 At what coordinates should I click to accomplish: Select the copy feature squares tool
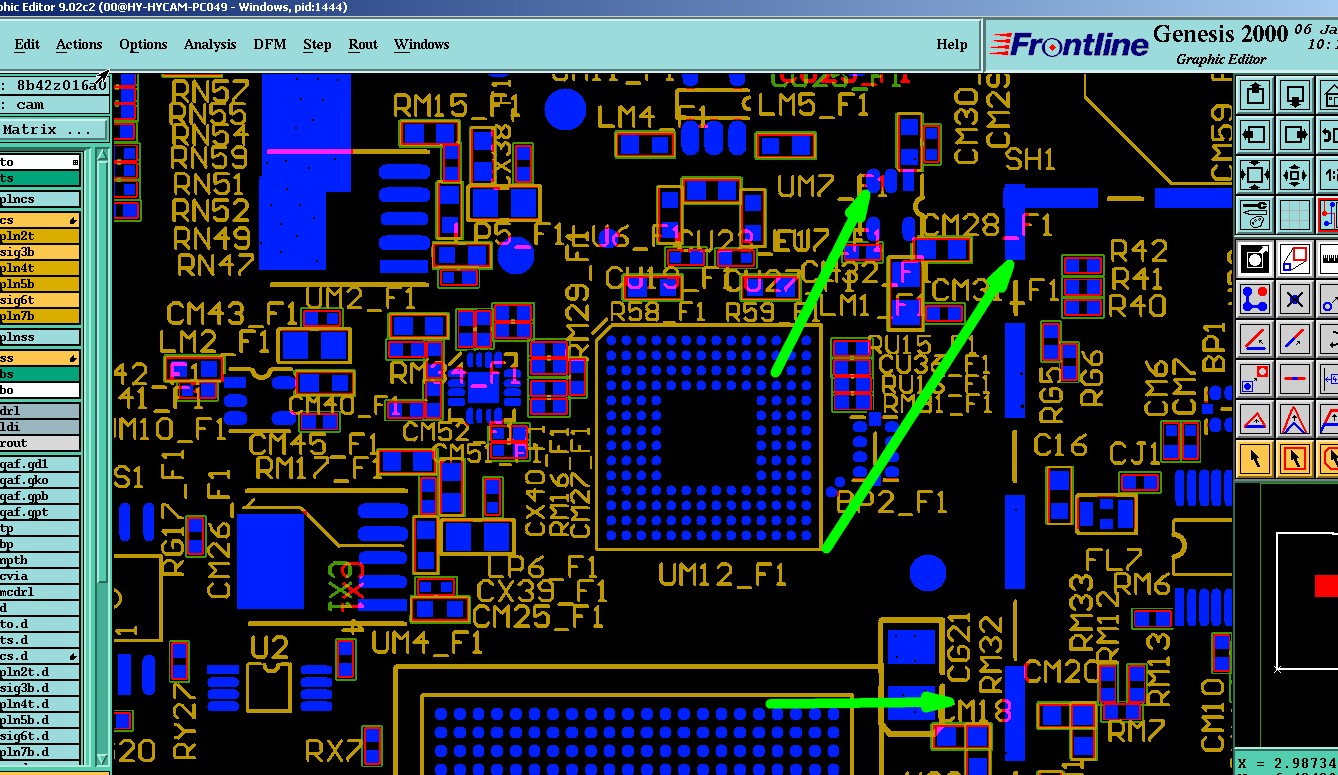(x=1255, y=379)
